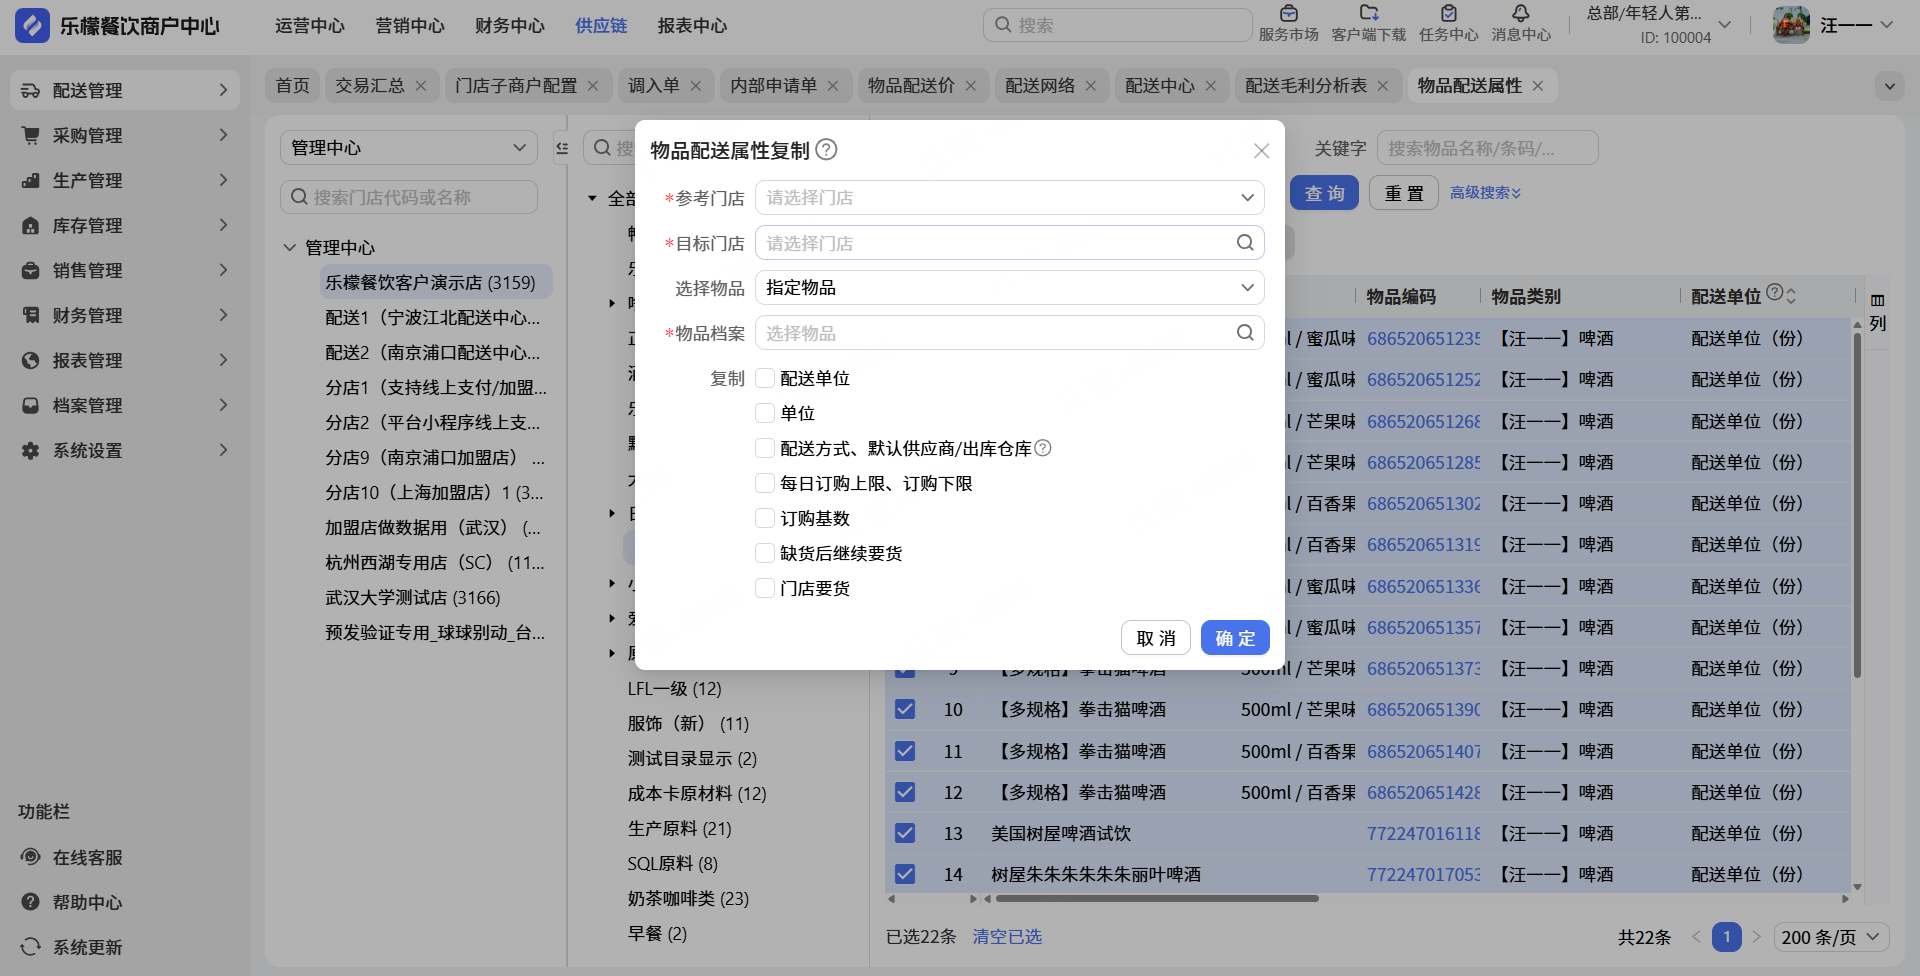Click the 确定 button in dialog
This screenshot has height=976, width=1920.
1234,638
